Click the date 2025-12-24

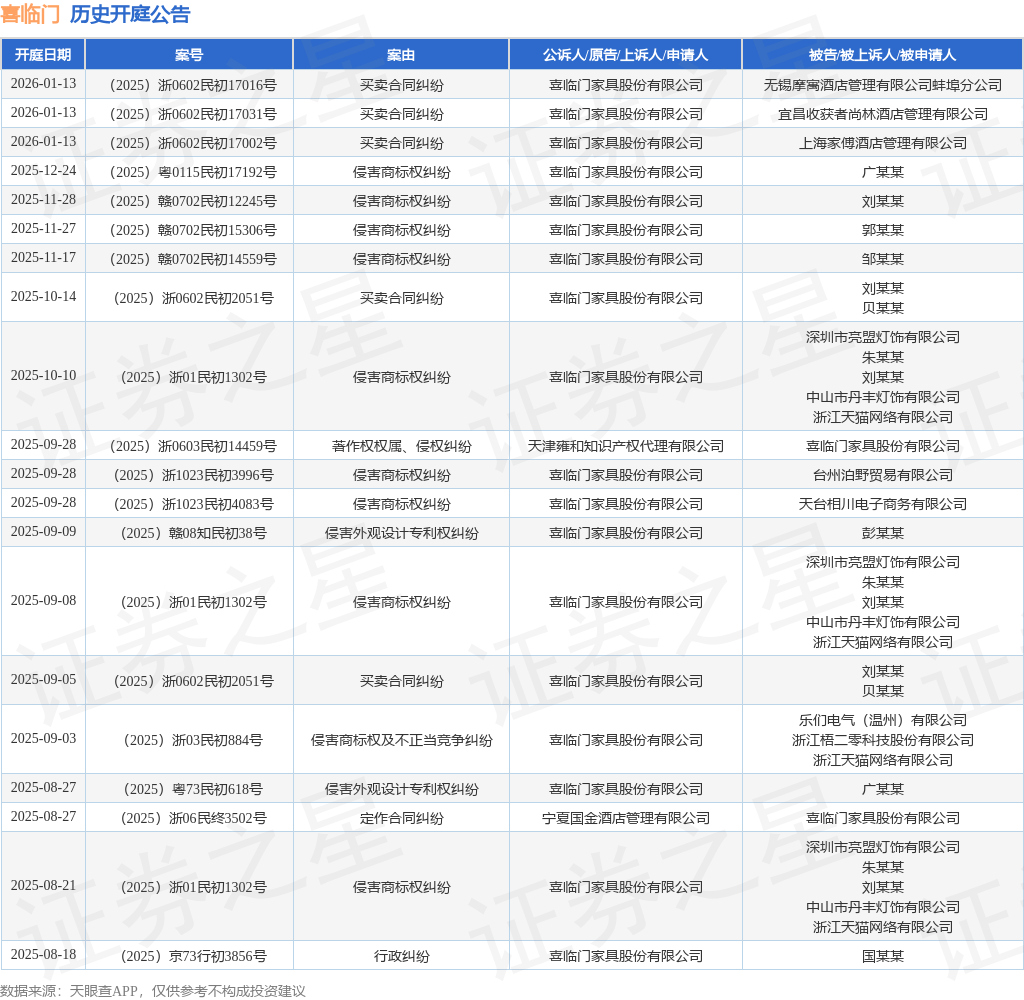(43, 170)
